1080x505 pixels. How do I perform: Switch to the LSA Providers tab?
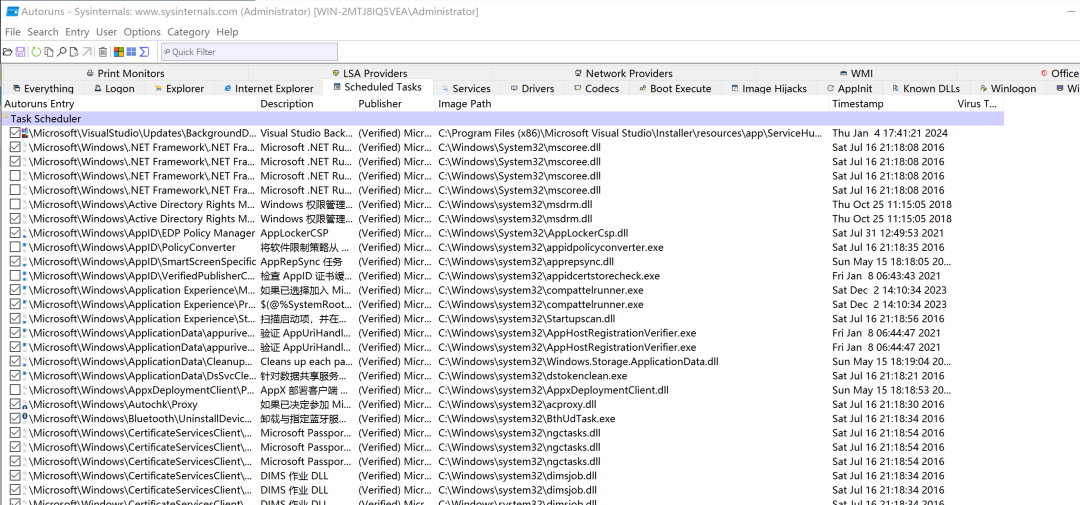pos(369,73)
